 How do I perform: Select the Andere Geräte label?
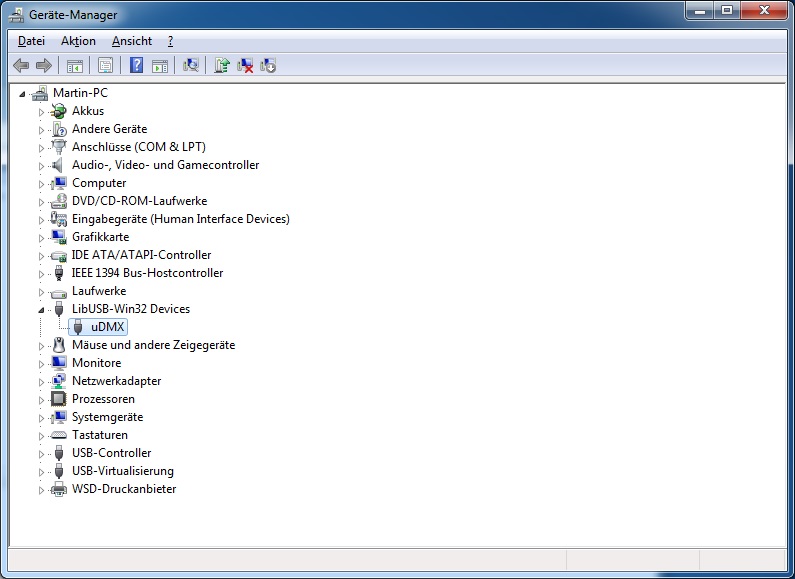pyautogui.click(x=110, y=129)
